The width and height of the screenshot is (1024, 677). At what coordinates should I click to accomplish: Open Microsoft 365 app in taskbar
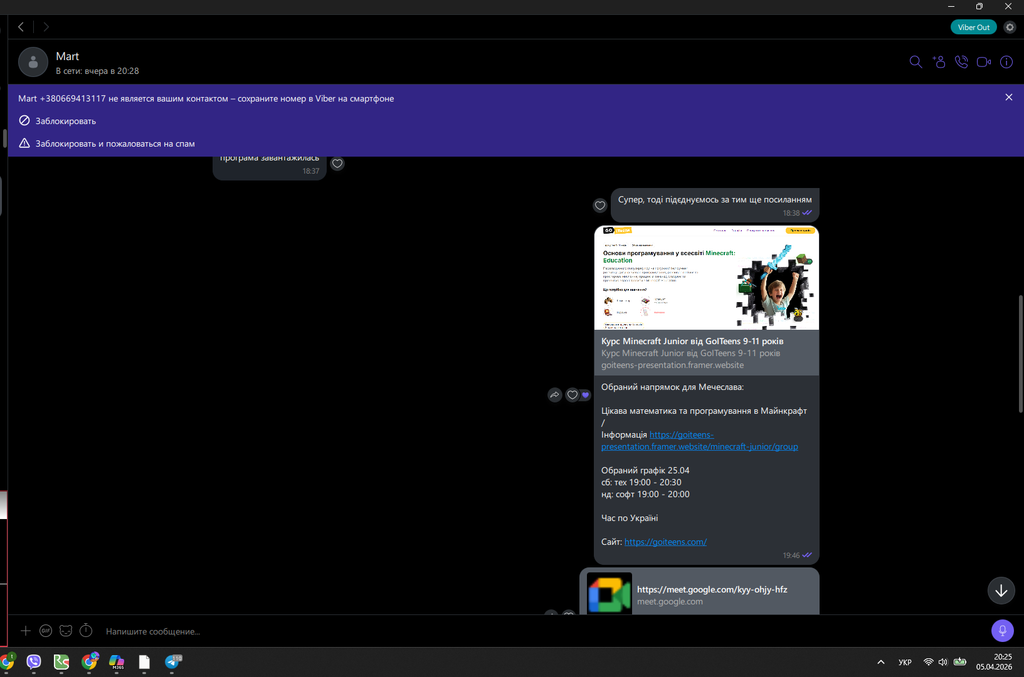[x=117, y=662]
